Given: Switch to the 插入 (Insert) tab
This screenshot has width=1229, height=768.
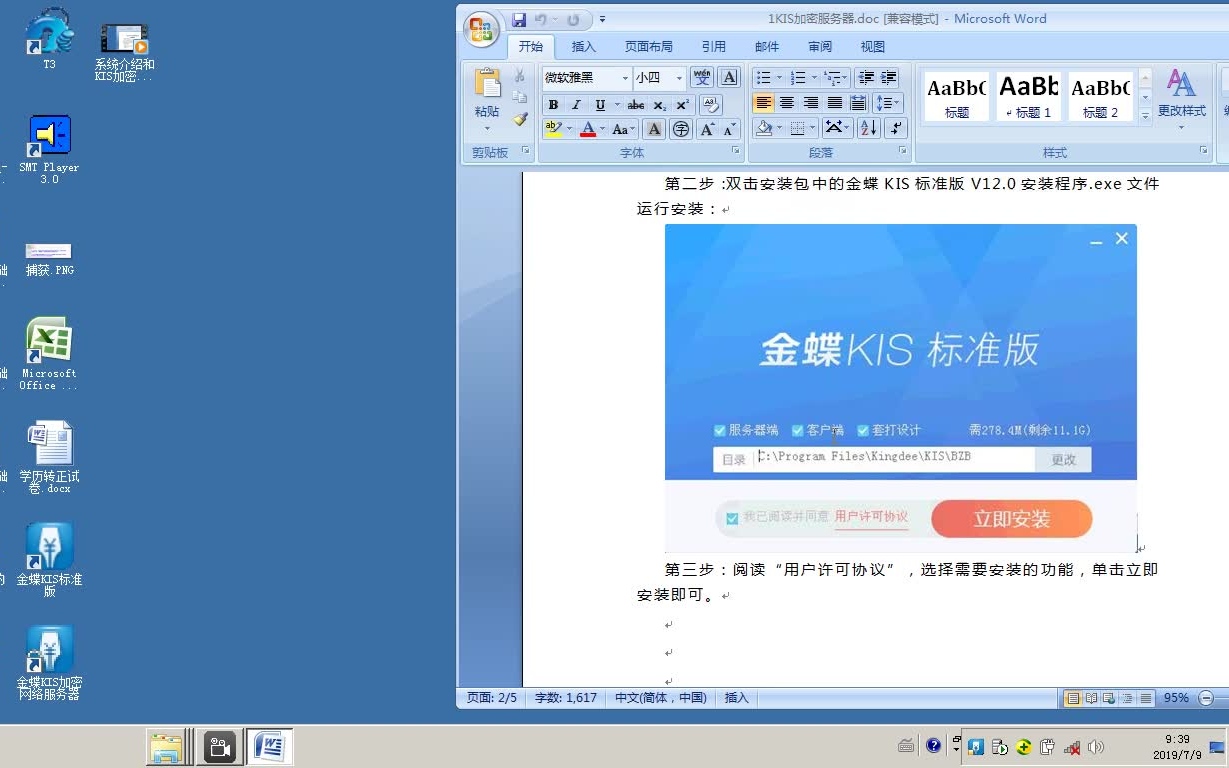Looking at the screenshot, I should click(x=583, y=46).
